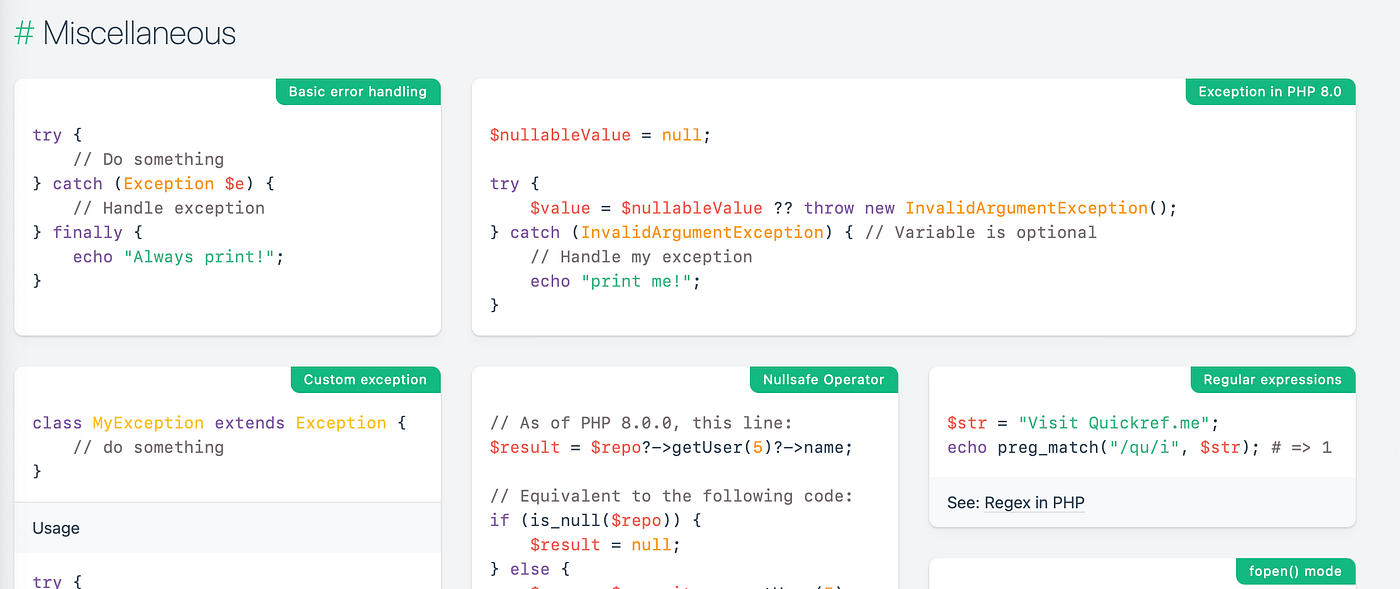Click the Nullsafe Operator card label
The image size is (1400, 589).
[x=824, y=379]
